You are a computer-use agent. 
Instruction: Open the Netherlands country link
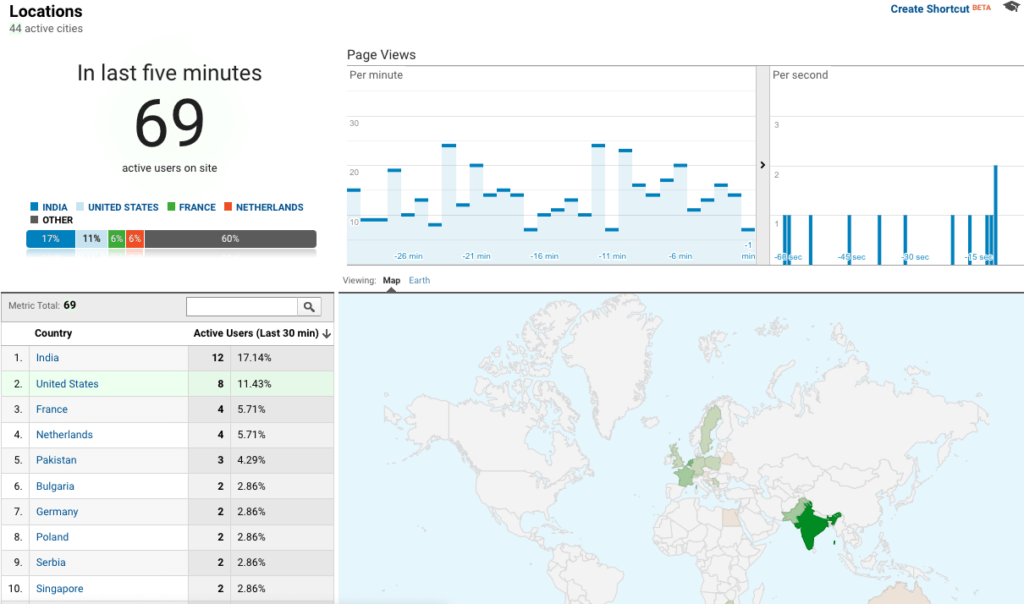[64, 435]
